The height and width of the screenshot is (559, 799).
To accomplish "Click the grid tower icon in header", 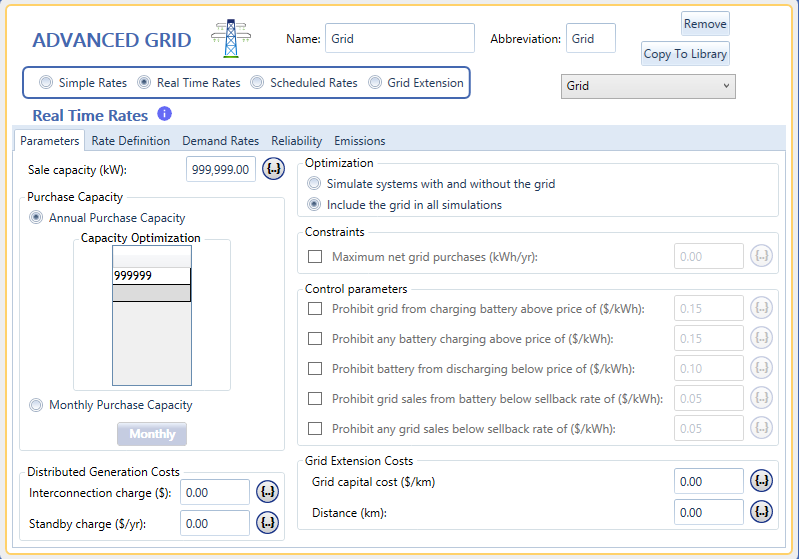I will tap(231, 38).
